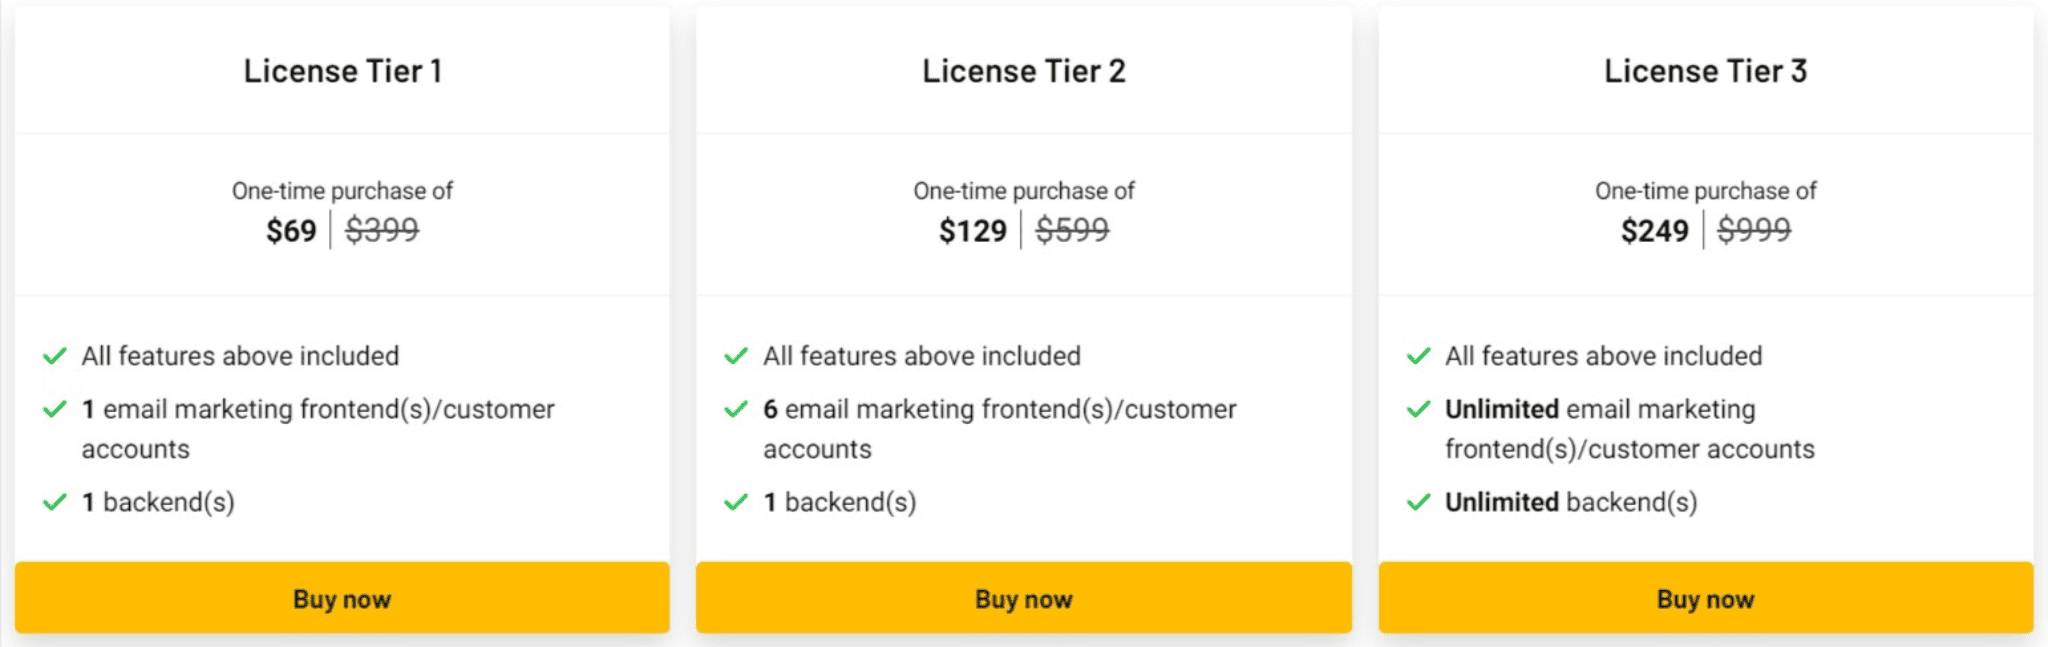Select the License Tier 3 heading
This screenshot has height=647, width=2048.
point(1706,71)
